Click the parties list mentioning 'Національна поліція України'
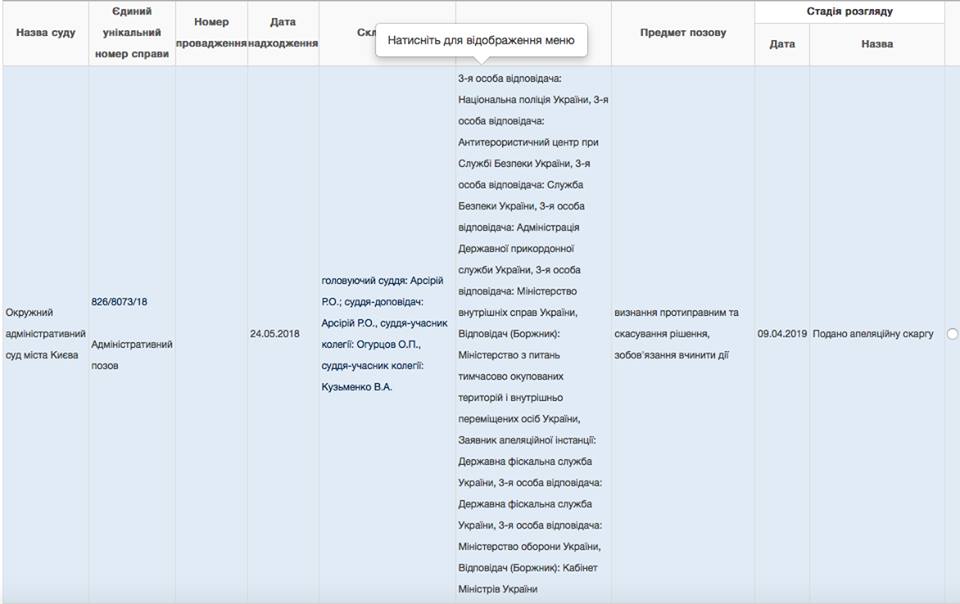 point(530,100)
